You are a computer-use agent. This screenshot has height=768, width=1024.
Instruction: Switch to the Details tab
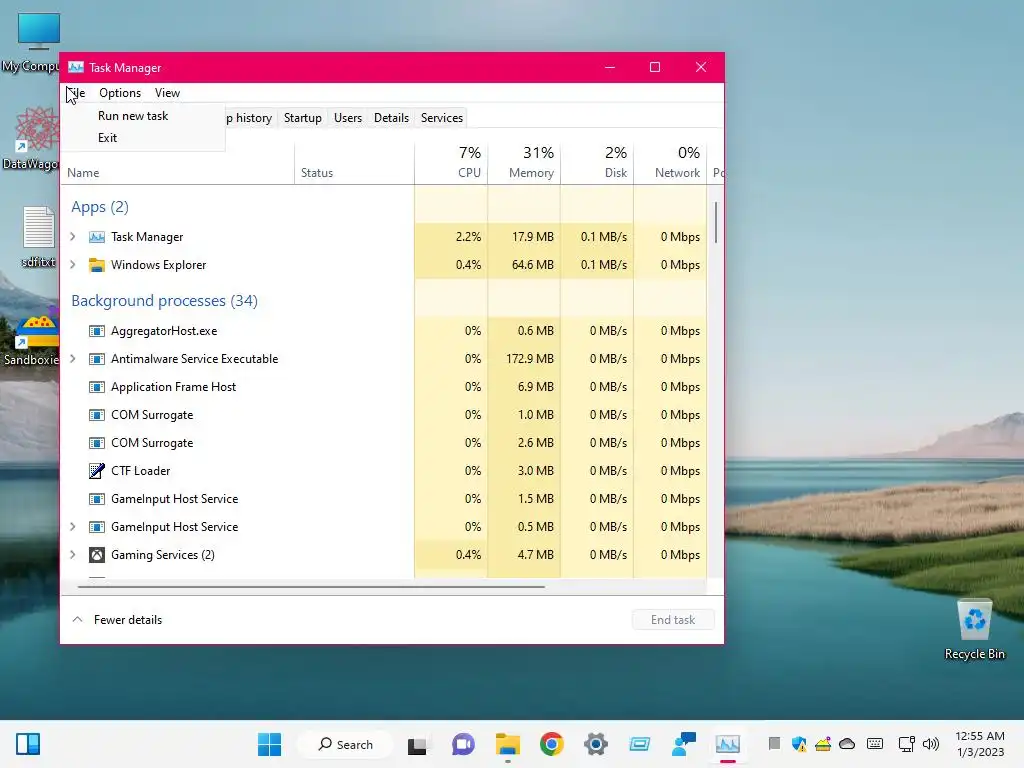pos(391,118)
